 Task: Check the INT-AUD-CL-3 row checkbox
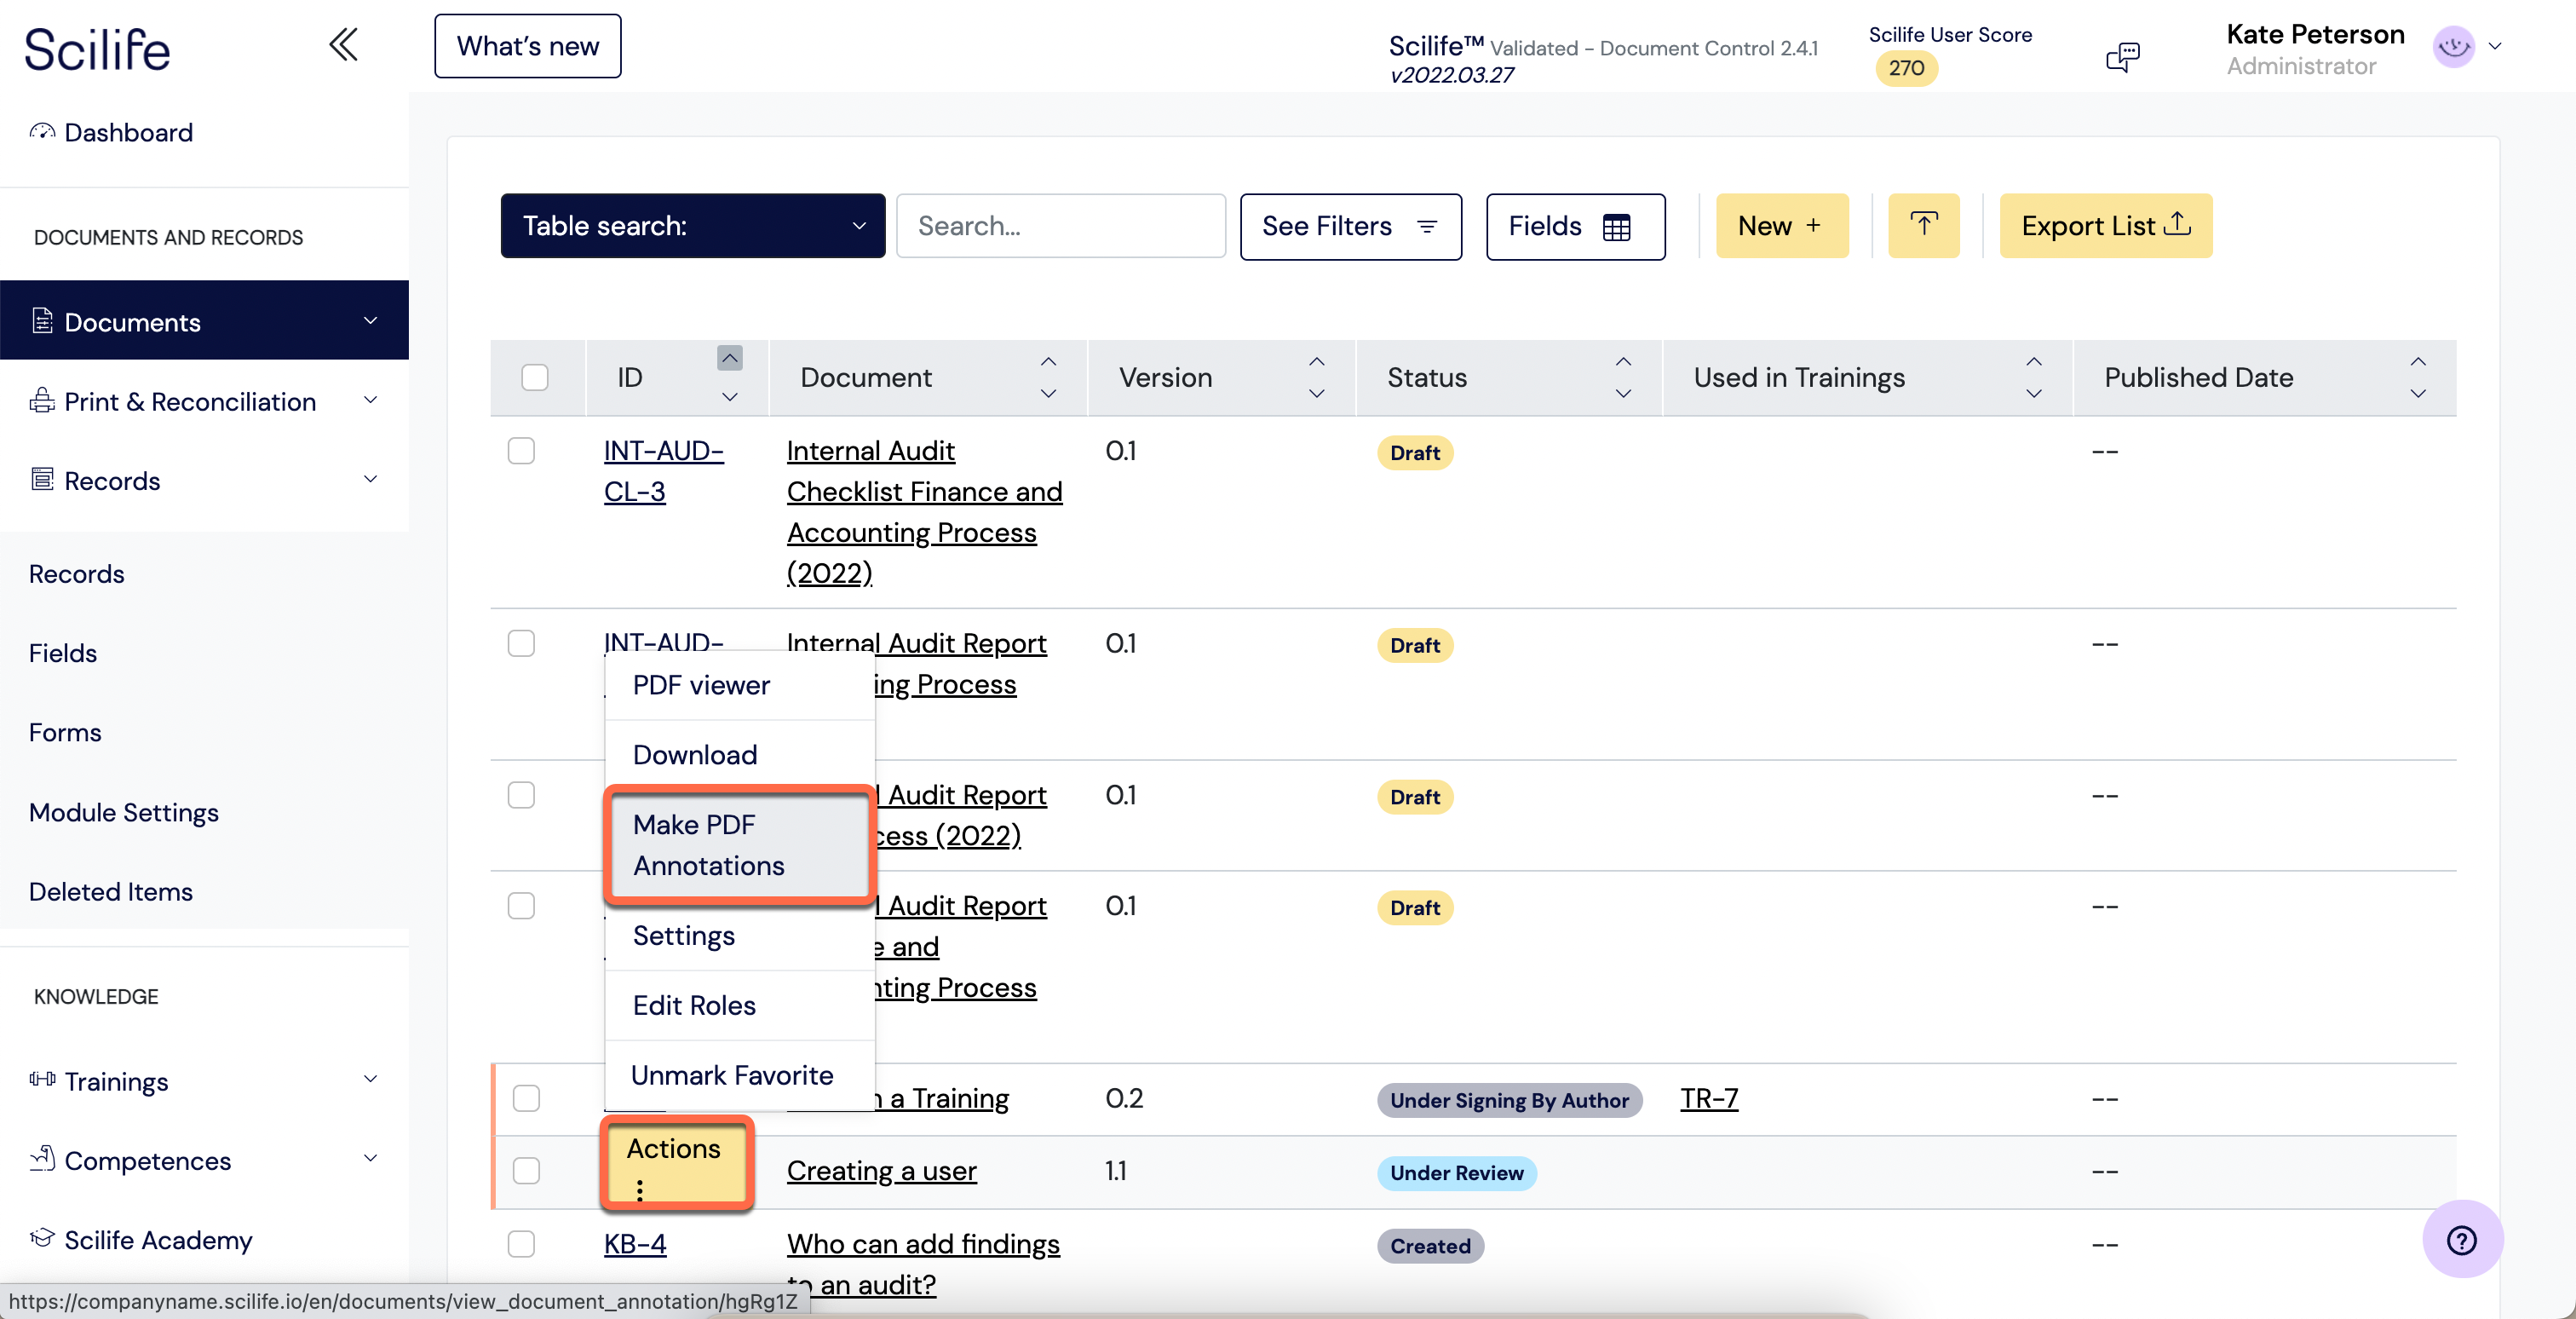coord(521,451)
